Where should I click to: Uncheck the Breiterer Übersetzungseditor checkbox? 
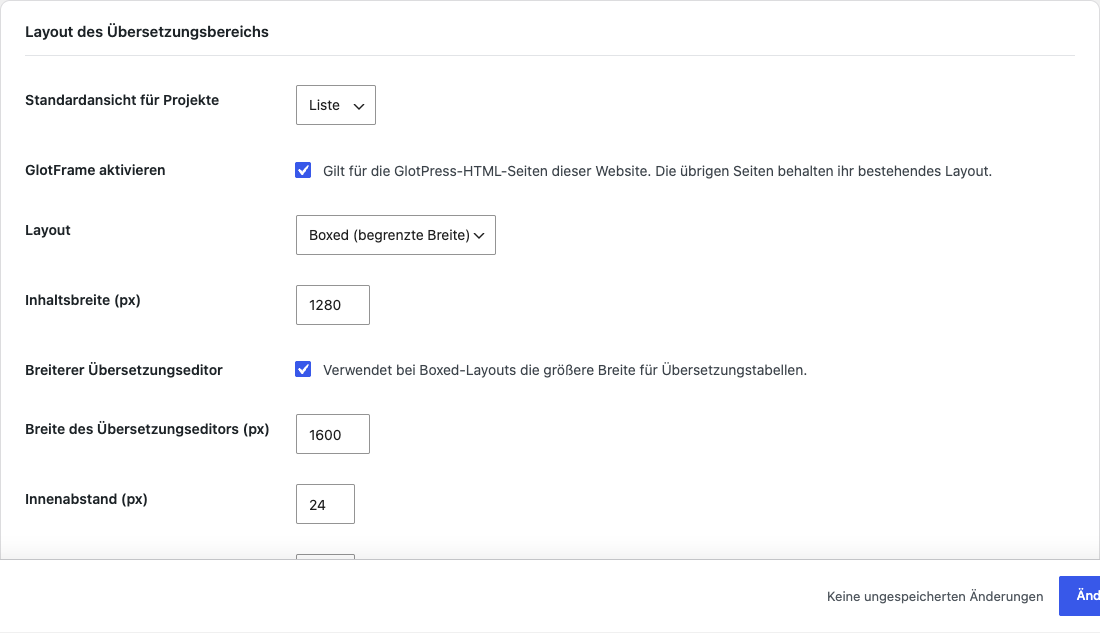pos(303,370)
